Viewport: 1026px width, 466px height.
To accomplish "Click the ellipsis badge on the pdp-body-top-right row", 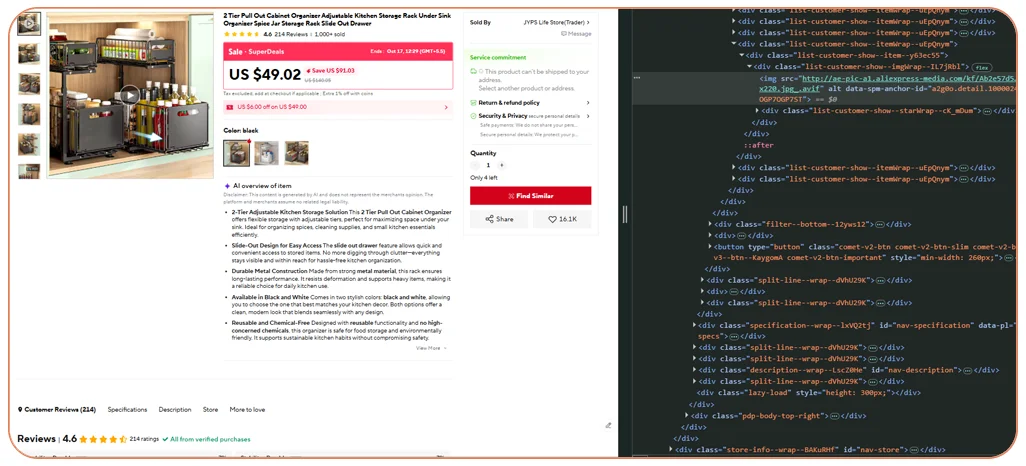I will 834,416.
